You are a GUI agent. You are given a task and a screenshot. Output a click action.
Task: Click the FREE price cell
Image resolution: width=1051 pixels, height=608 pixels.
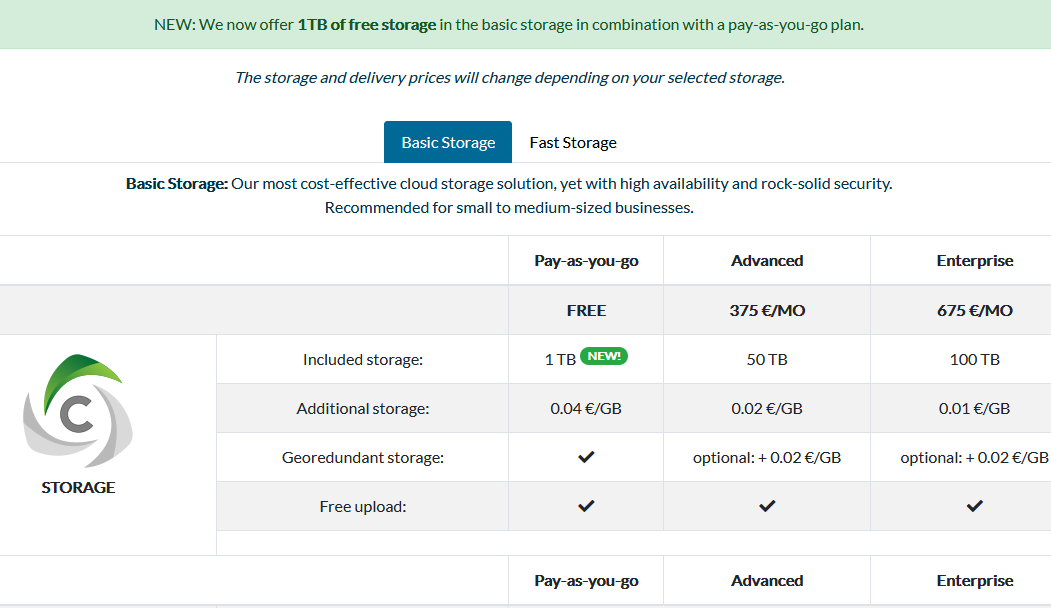(x=586, y=310)
